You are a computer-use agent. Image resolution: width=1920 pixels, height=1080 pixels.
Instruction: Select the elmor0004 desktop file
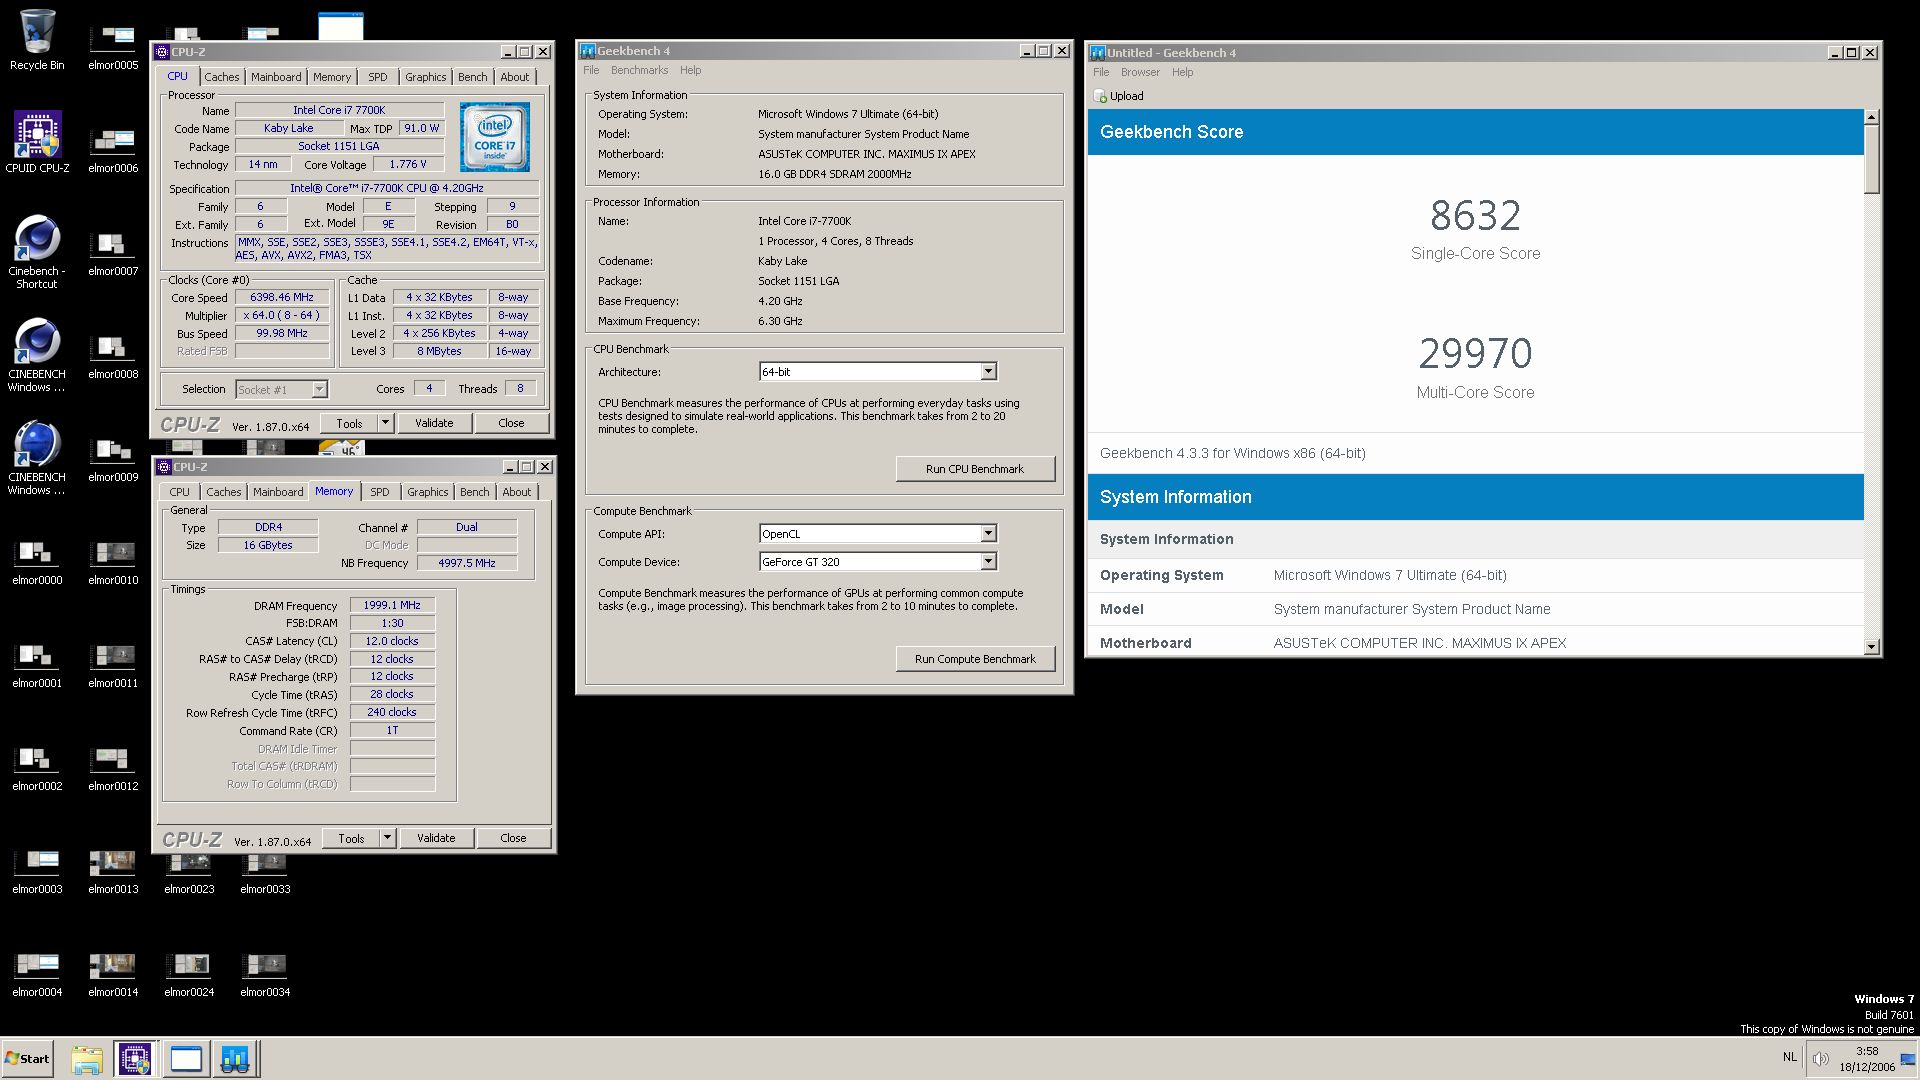pos(37,974)
